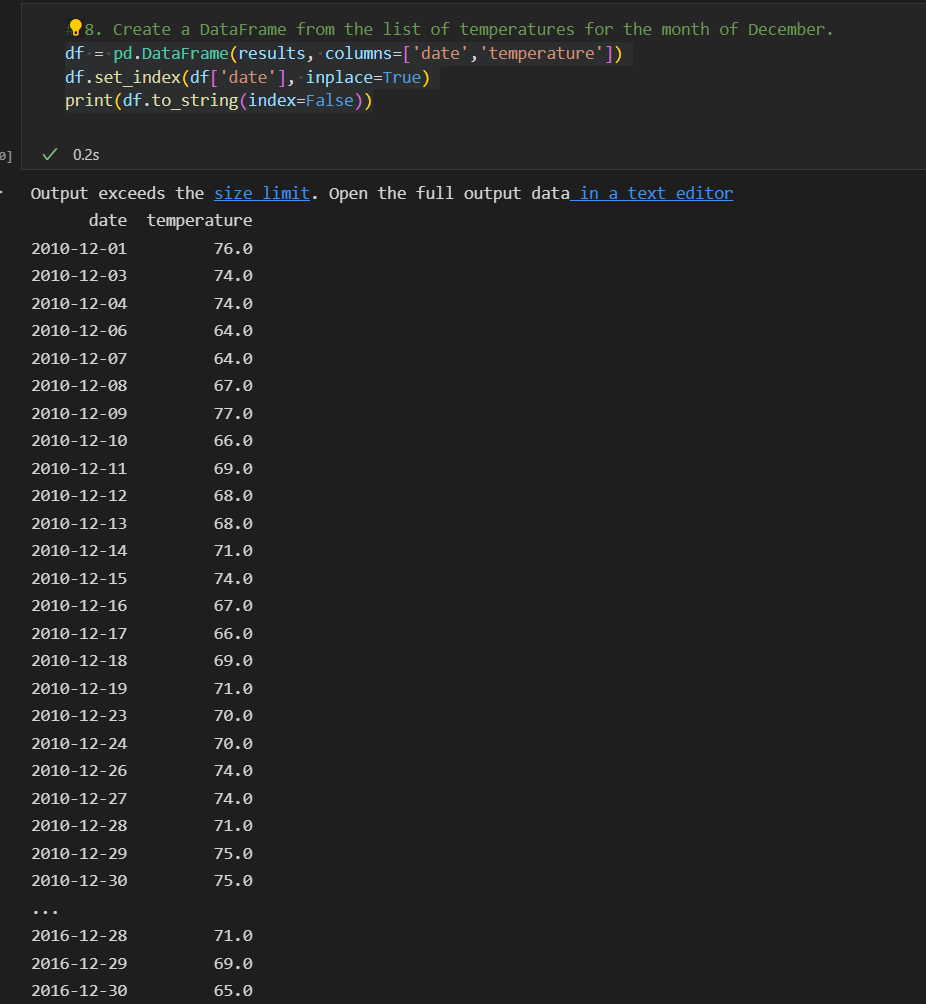This screenshot has width=926, height=1004.
Task: Click the green checkmark execution indicator
Action: pyautogui.click(x=49, y=154)
